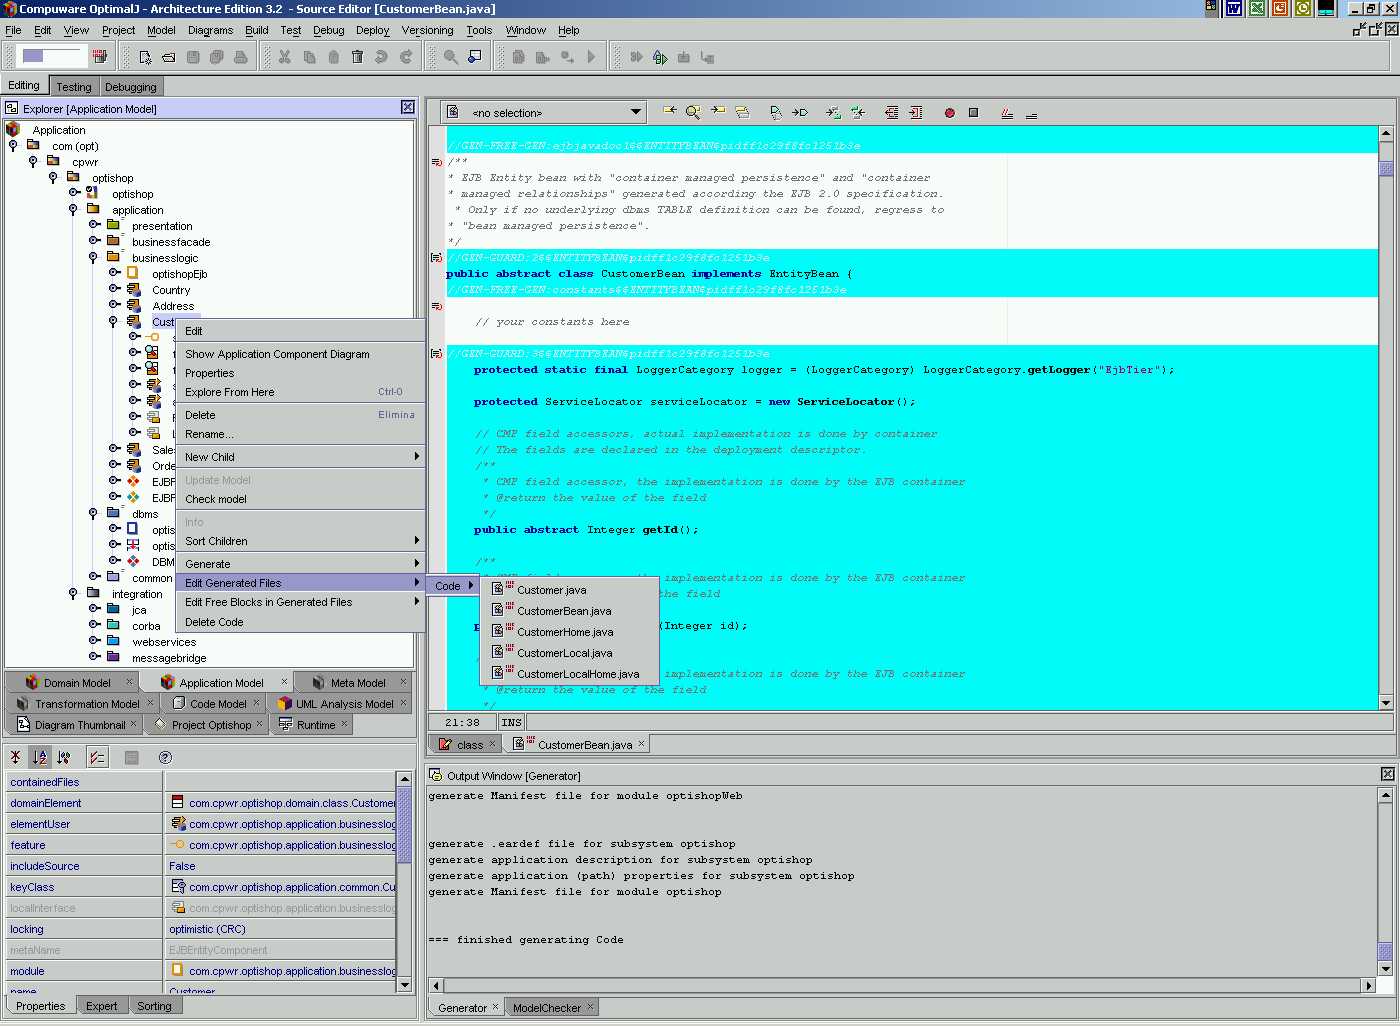The width and height of the screenshot is (1400, 1026).
Task: Click the trash delete toolbar icon
Action: (x=357, y=57)
